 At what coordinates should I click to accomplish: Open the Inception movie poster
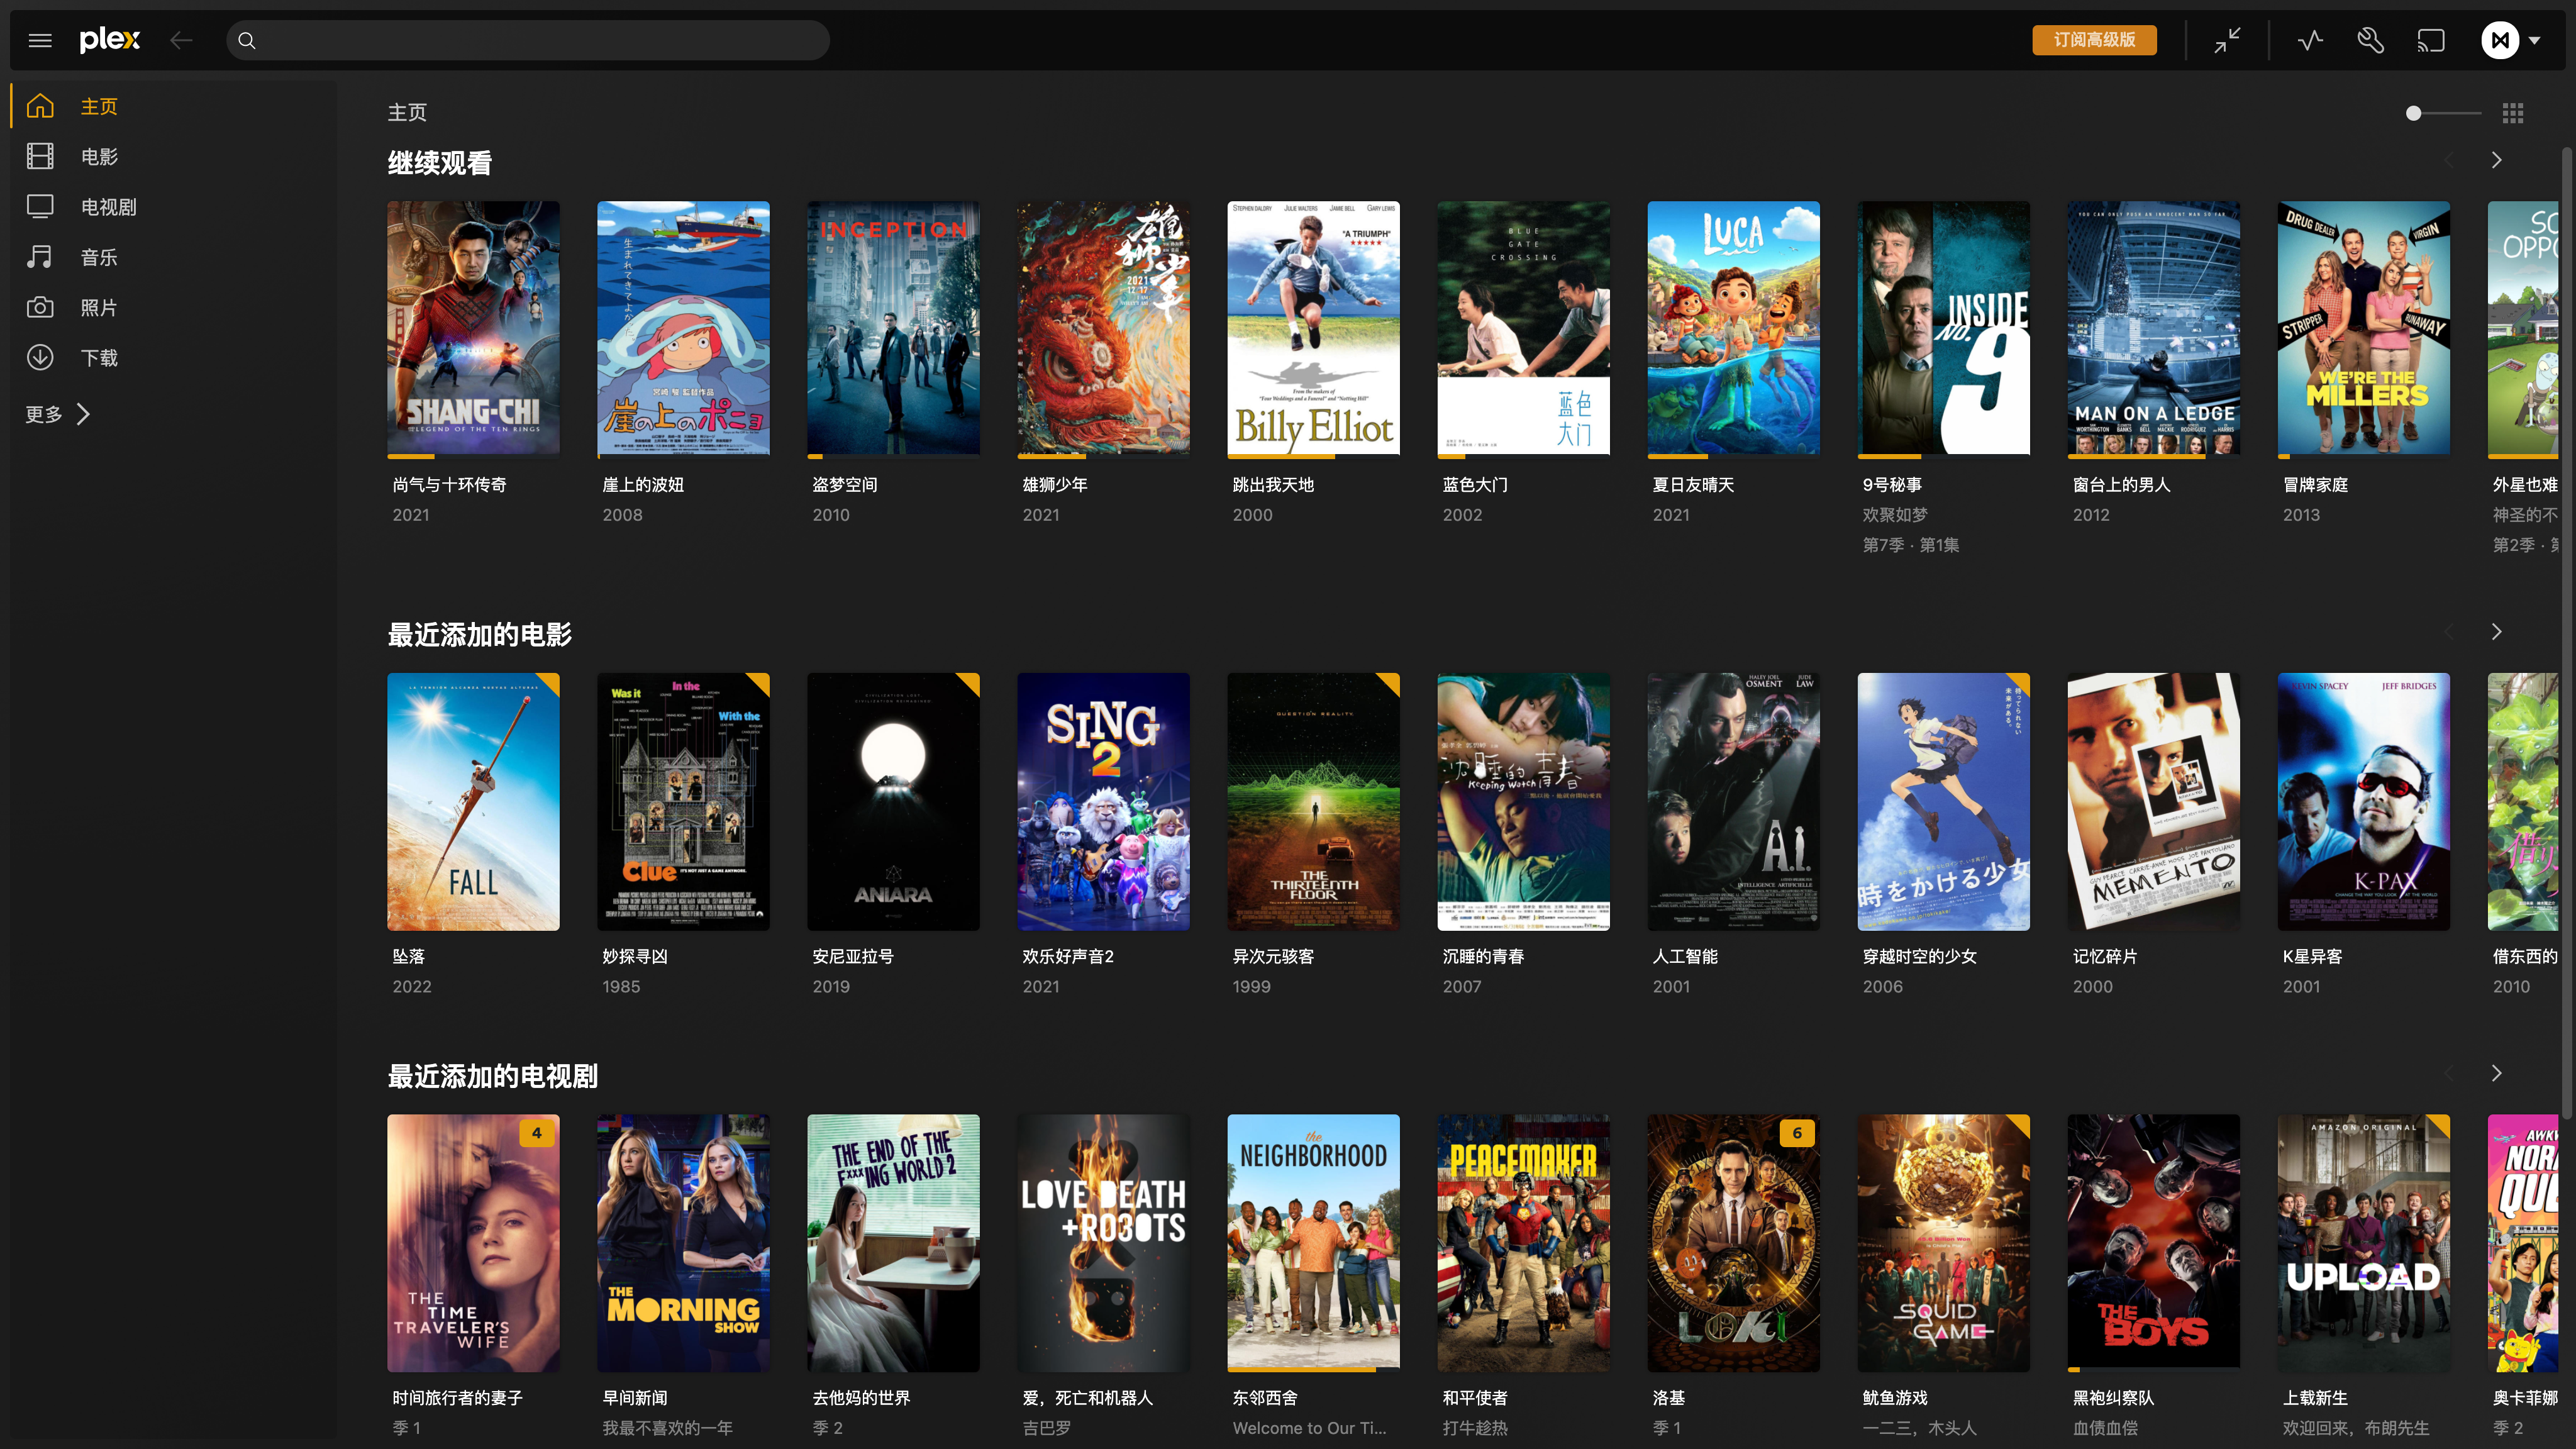pyautogui.click(x=893, y=328)
